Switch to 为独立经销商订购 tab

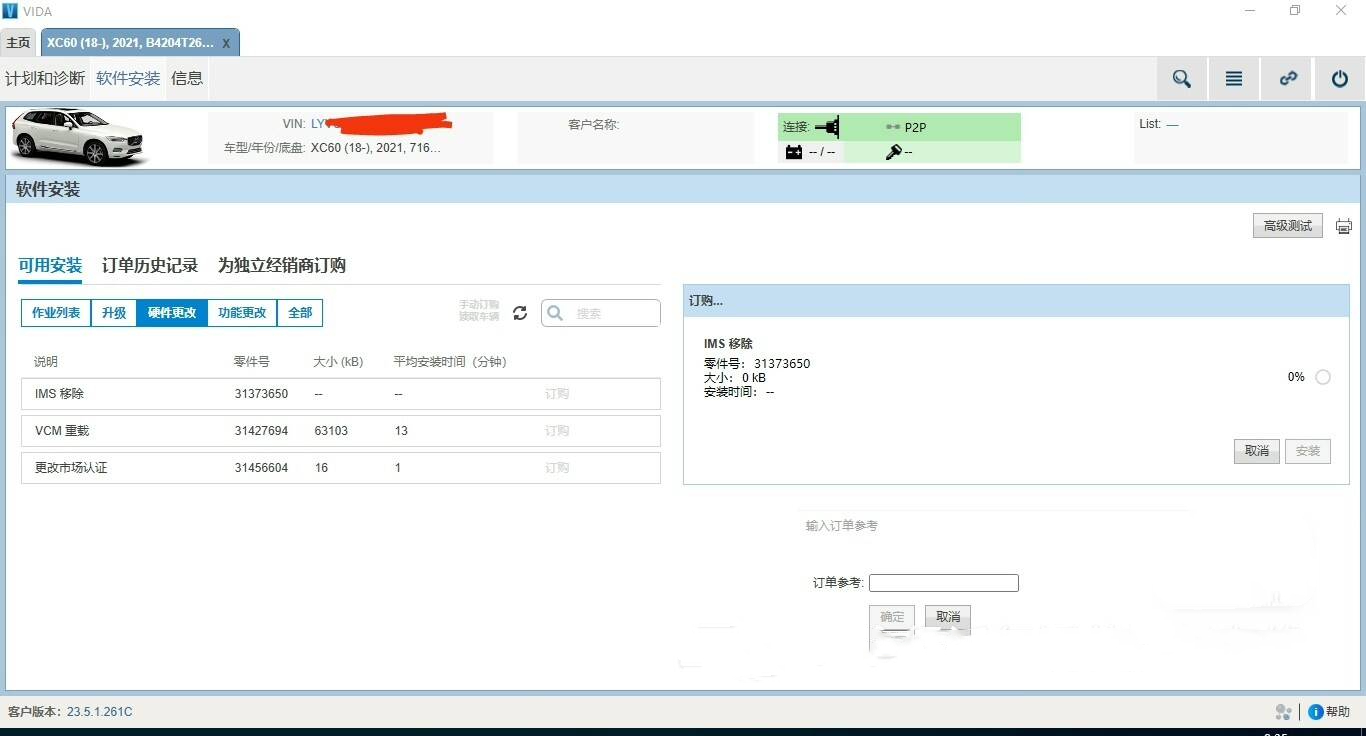pyautogui.click(x=282, y=265)
